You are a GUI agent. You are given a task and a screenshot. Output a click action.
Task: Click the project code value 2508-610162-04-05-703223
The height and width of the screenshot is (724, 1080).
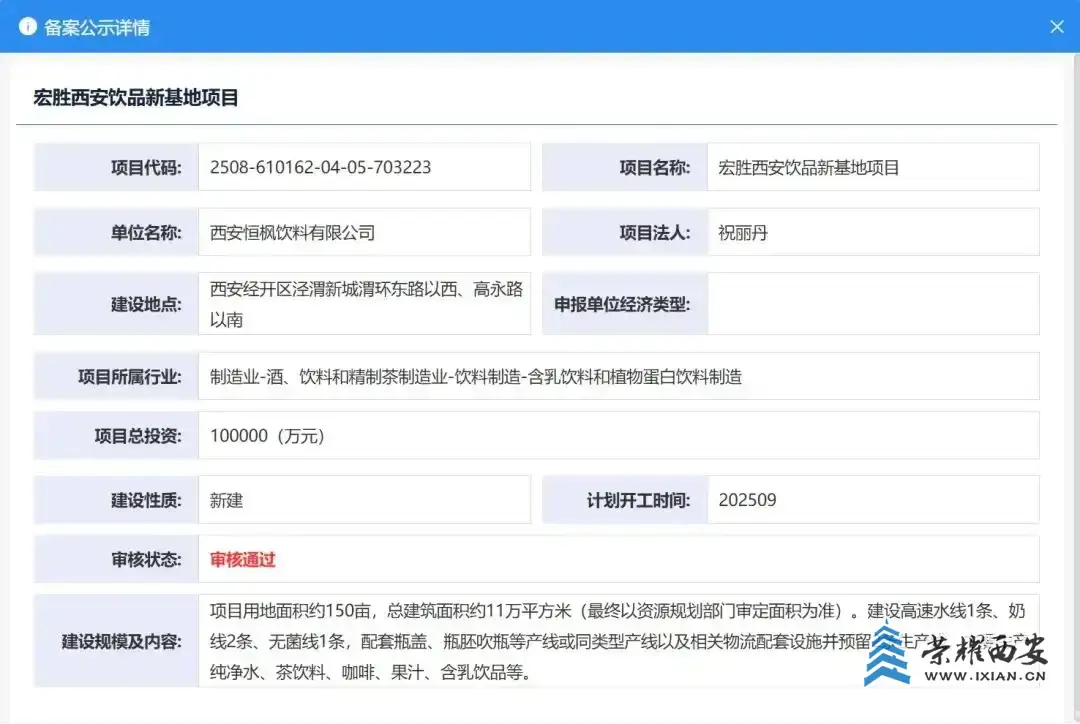pyautogui.click(x=320, y=167)
